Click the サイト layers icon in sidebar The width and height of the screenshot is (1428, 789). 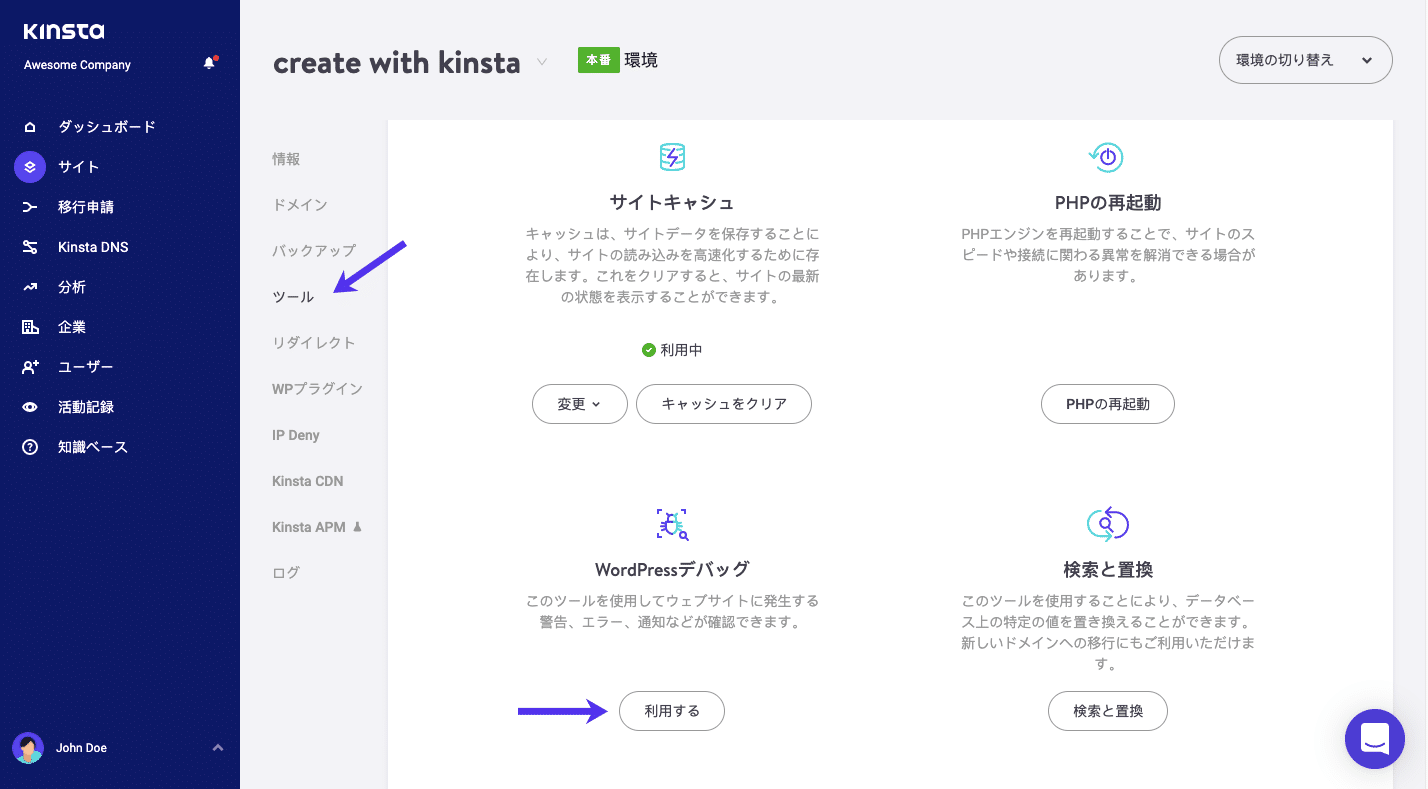click(x=30, y=167)
